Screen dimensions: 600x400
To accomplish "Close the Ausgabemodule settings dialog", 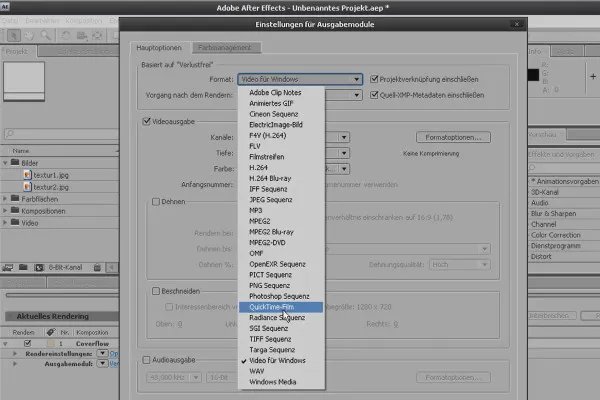I will [517, 24].
